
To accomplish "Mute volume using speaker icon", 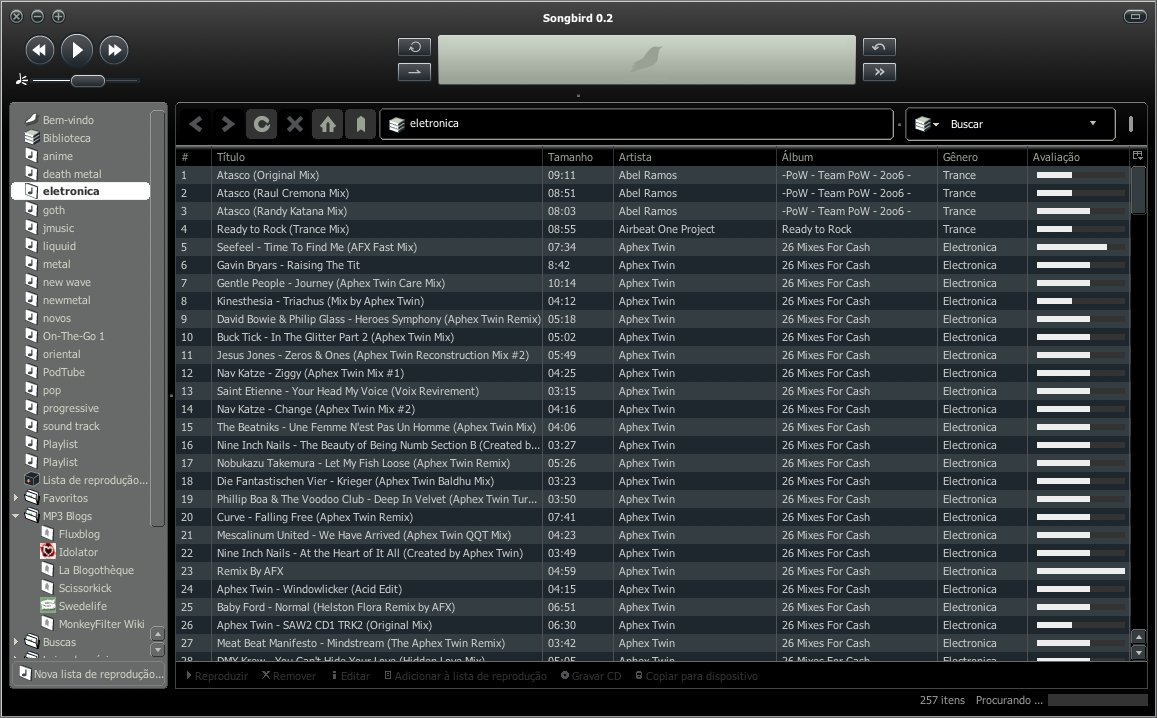I will (21, 80).
